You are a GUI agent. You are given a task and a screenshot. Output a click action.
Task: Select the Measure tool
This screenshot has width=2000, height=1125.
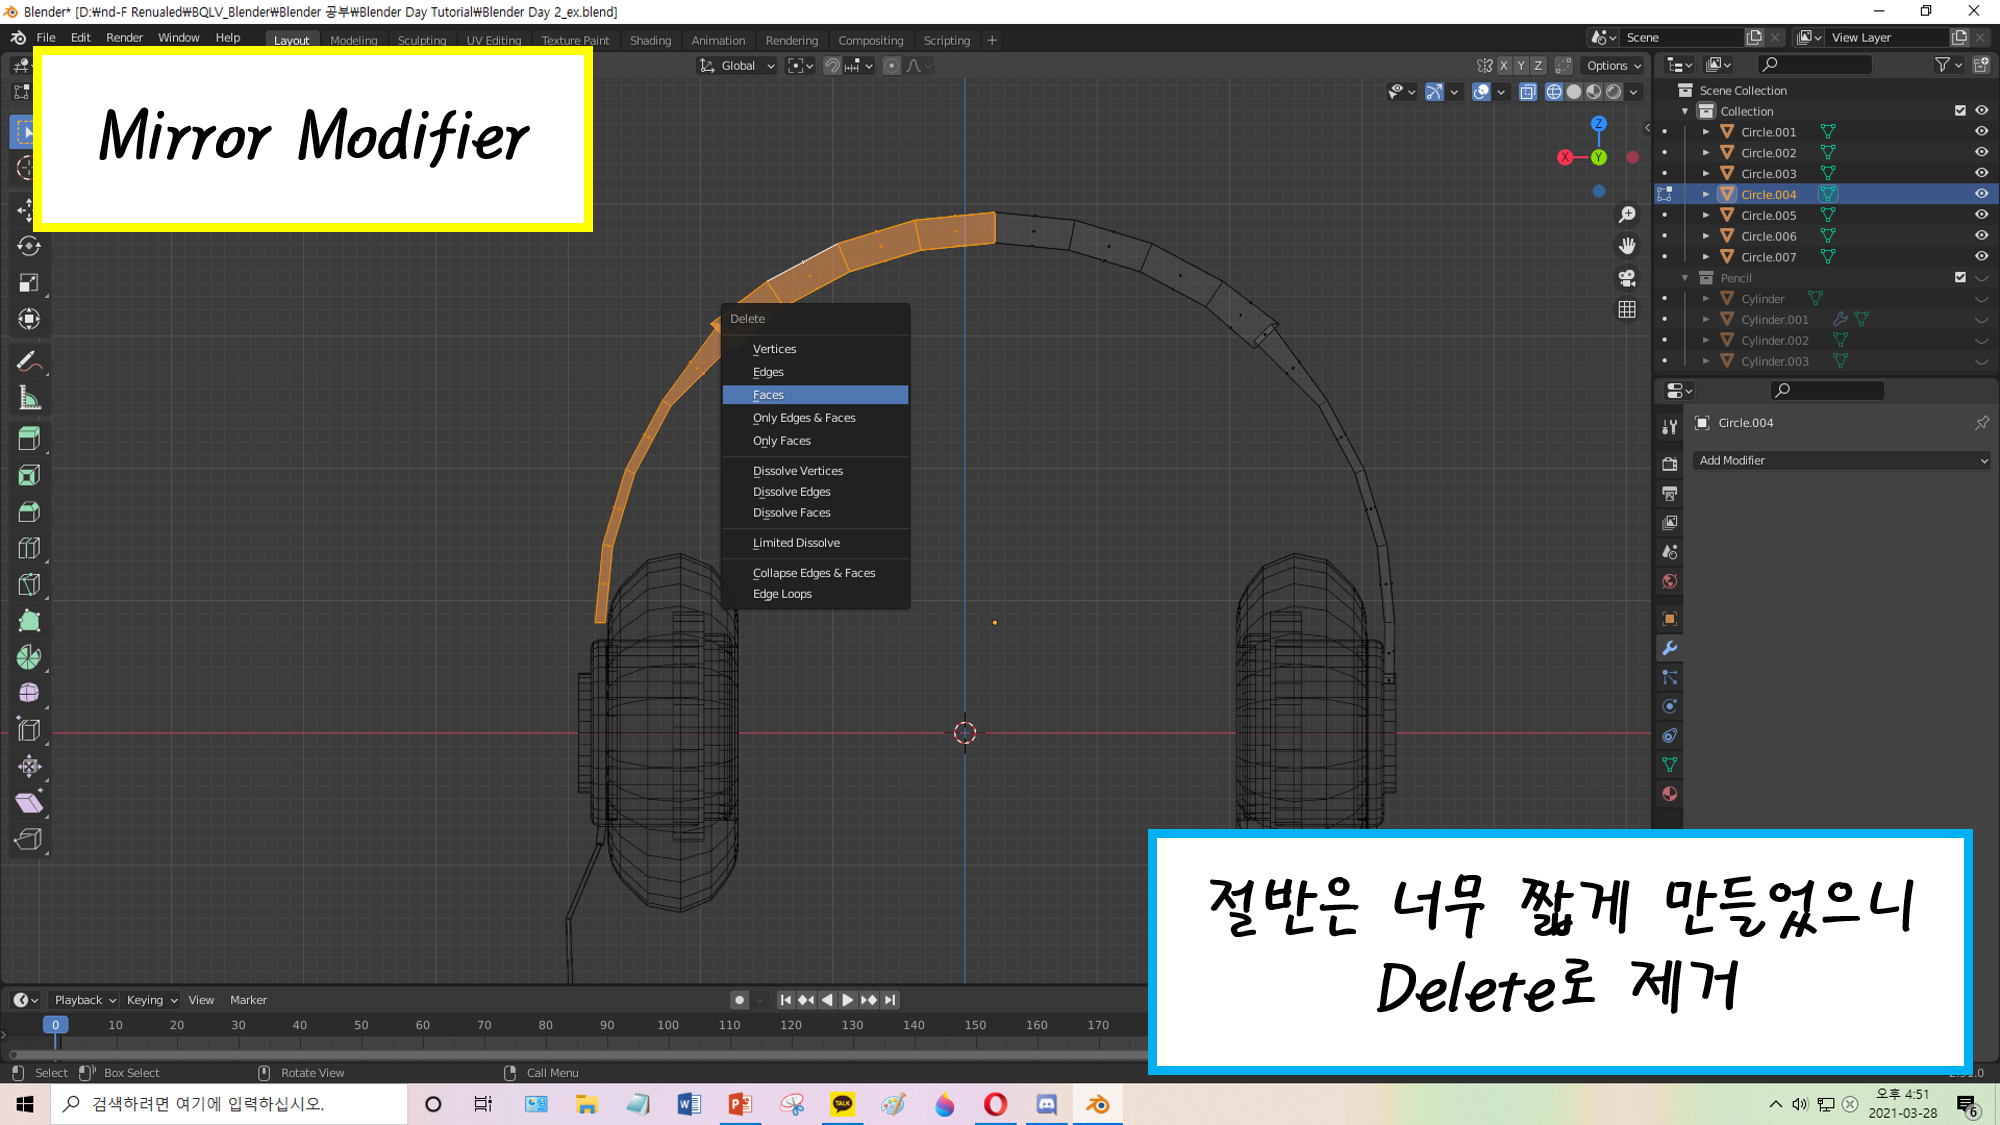point(29,399)
